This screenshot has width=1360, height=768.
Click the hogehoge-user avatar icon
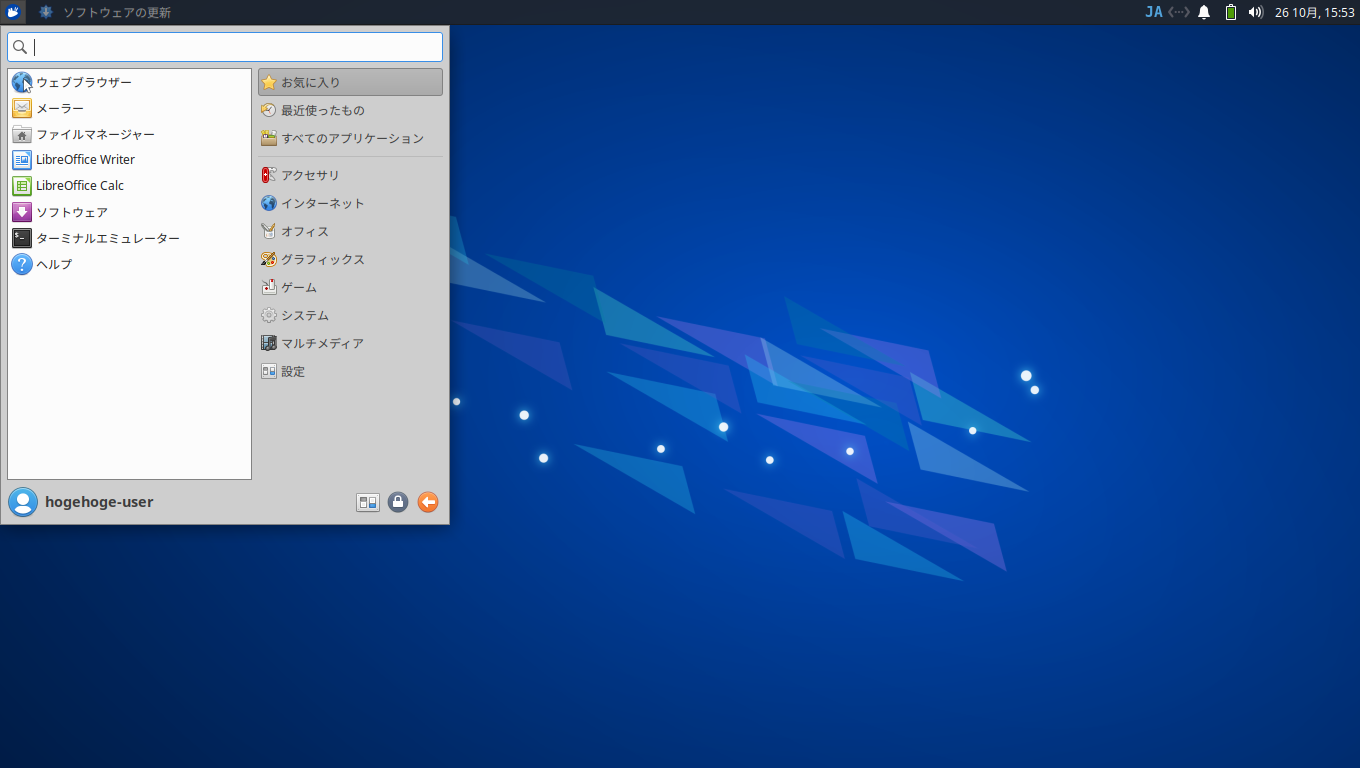click(23, 502)
